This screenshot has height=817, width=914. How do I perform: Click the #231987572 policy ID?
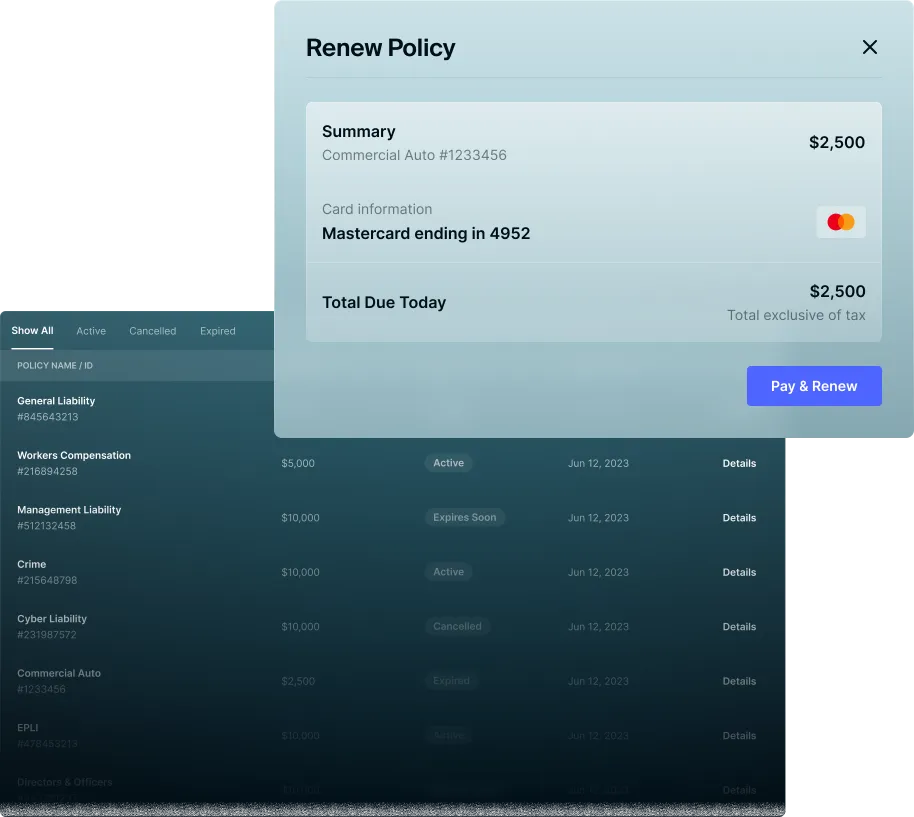(47, 635)
